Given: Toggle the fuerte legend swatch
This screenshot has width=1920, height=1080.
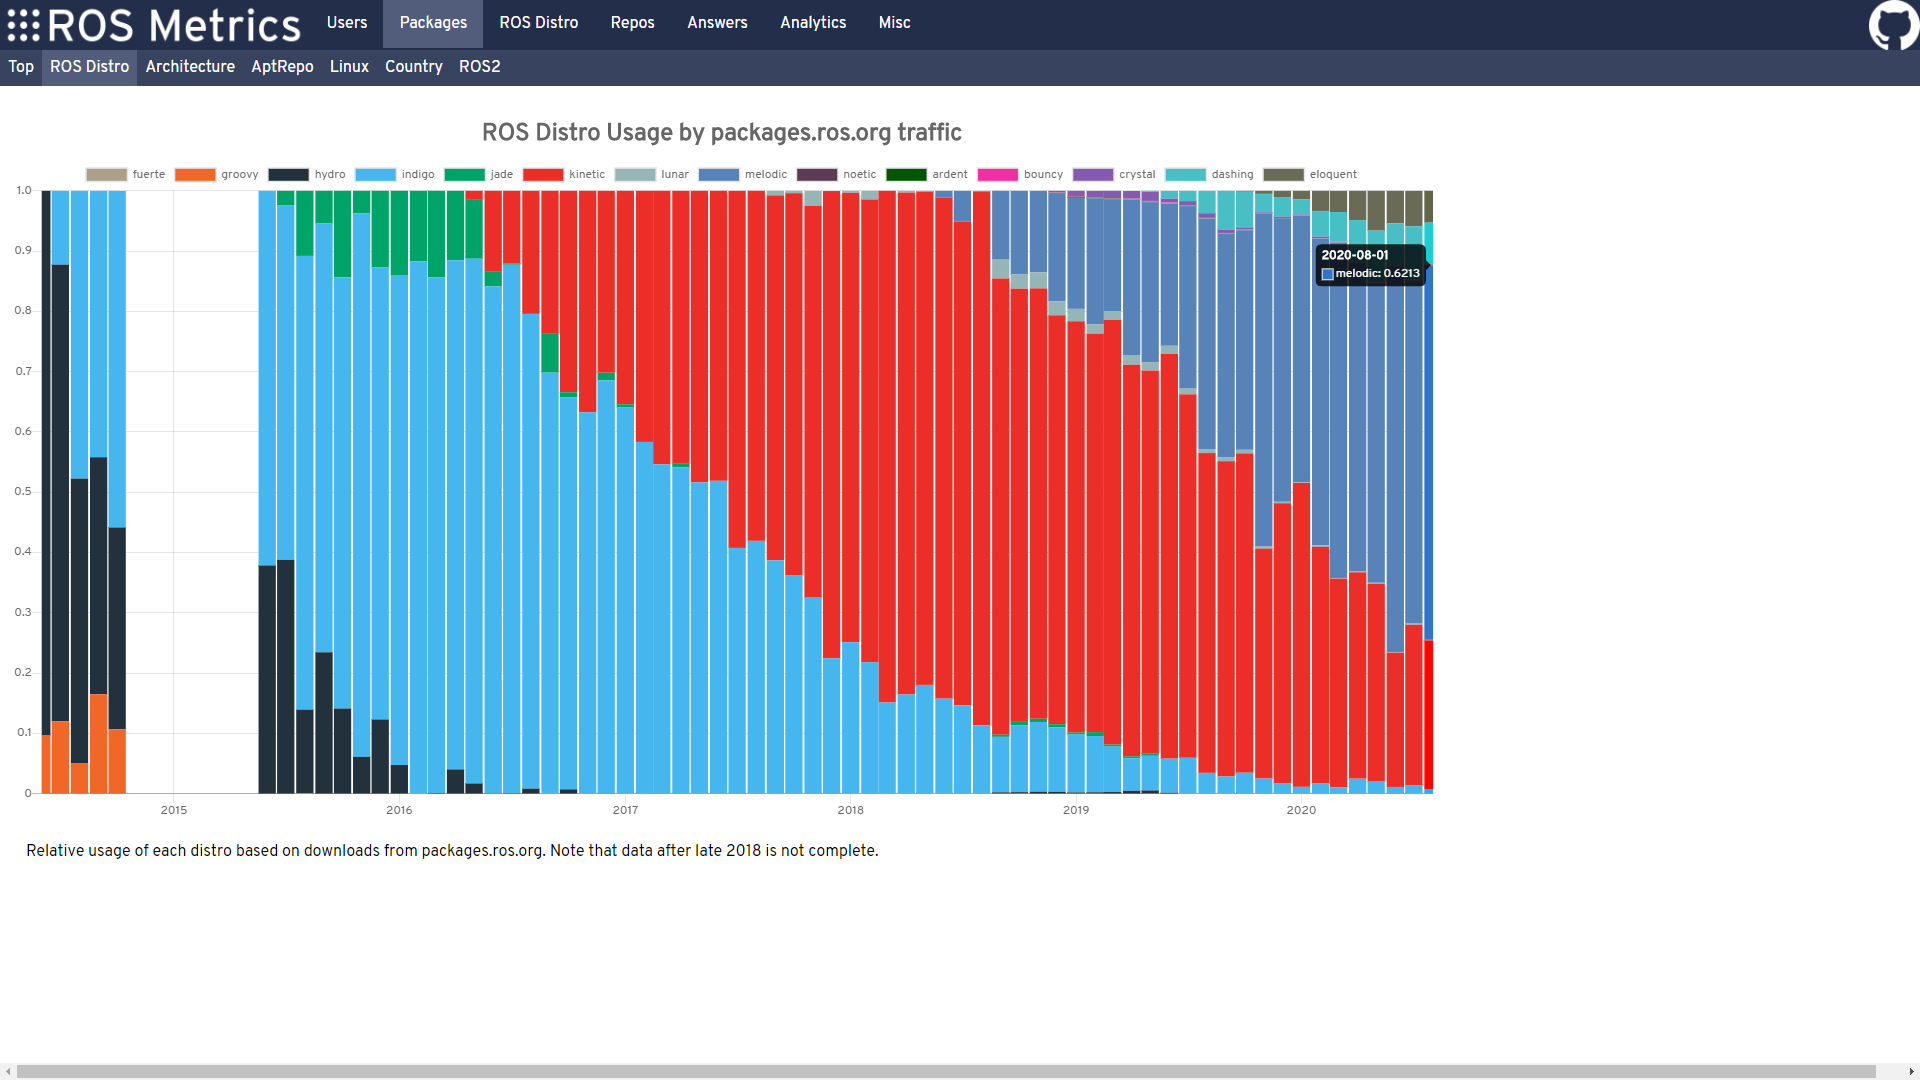Looking at the screenshot, I should (x=107, y=175).
